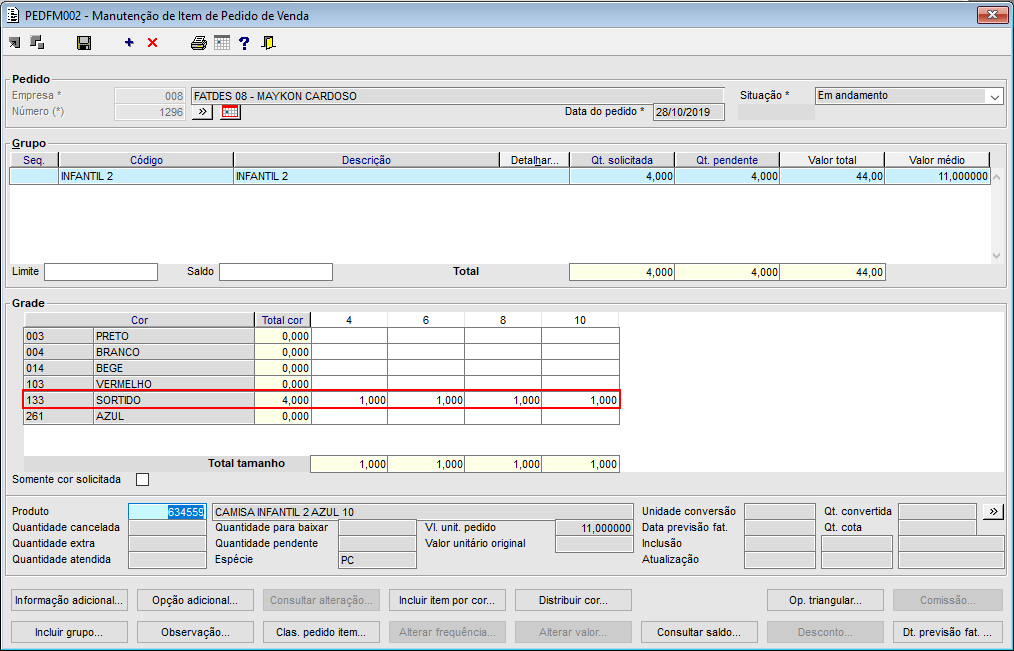The height and width of the screenshot is (651, 1014).
Task: Toggle the Somente cor solicitada checkbox
Action: pyautogui.click(x=142, y=479)
